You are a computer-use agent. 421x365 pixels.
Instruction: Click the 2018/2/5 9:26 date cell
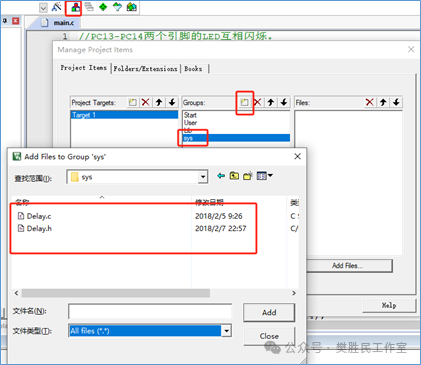pos(219,216)
